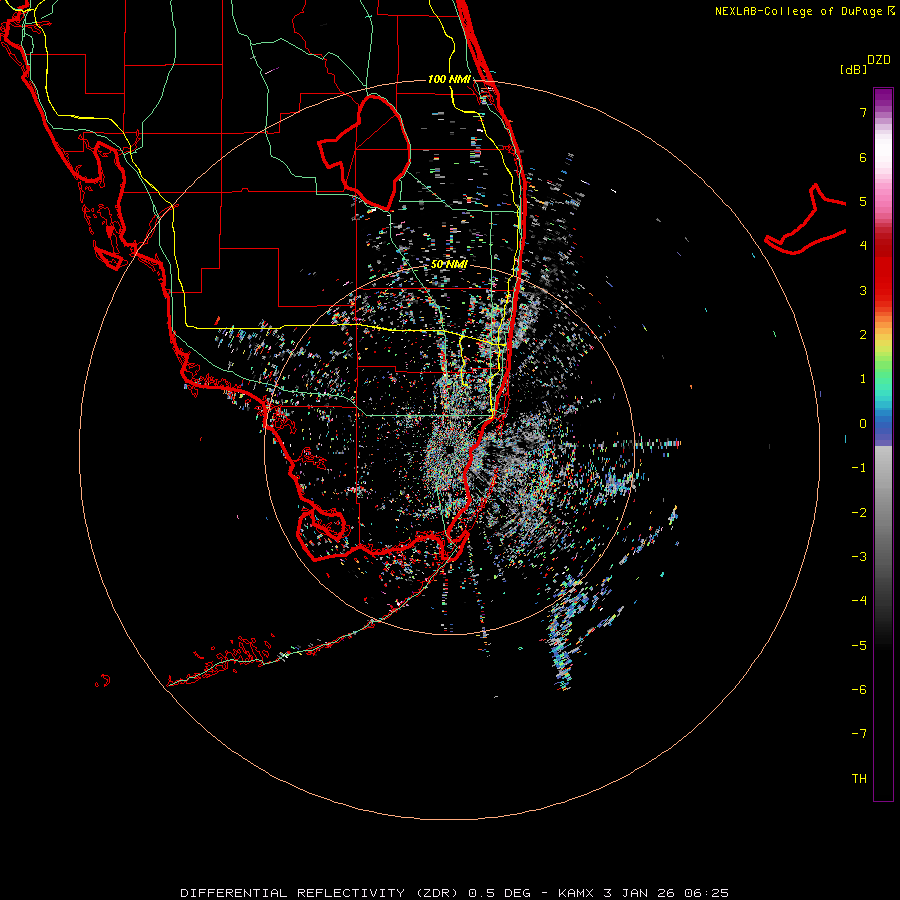Image resolution: width=900 pixels, height=900 pixels.
Task: Click the color scale value 7
Action: tap(863, 112)
